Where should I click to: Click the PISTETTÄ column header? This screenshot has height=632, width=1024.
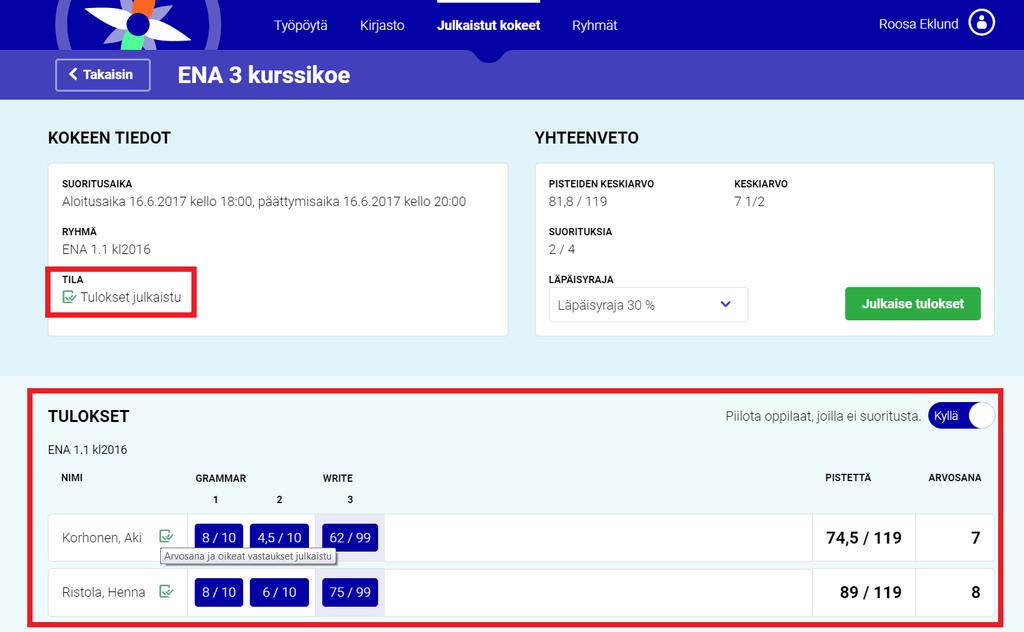pos(848,478)
